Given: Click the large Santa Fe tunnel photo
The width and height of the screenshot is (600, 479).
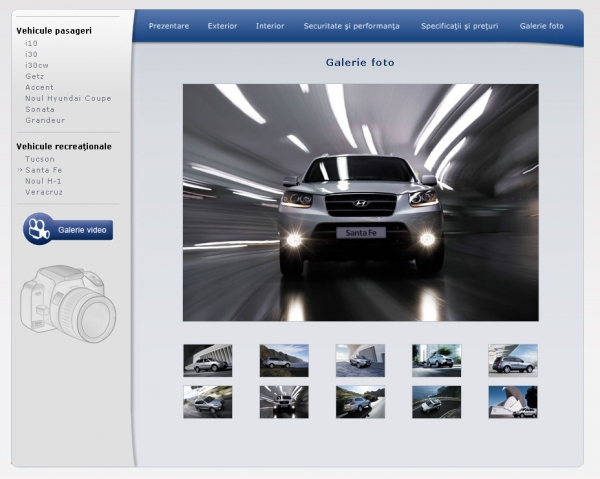Looking at the screenshot, I should tap(360, 202).
